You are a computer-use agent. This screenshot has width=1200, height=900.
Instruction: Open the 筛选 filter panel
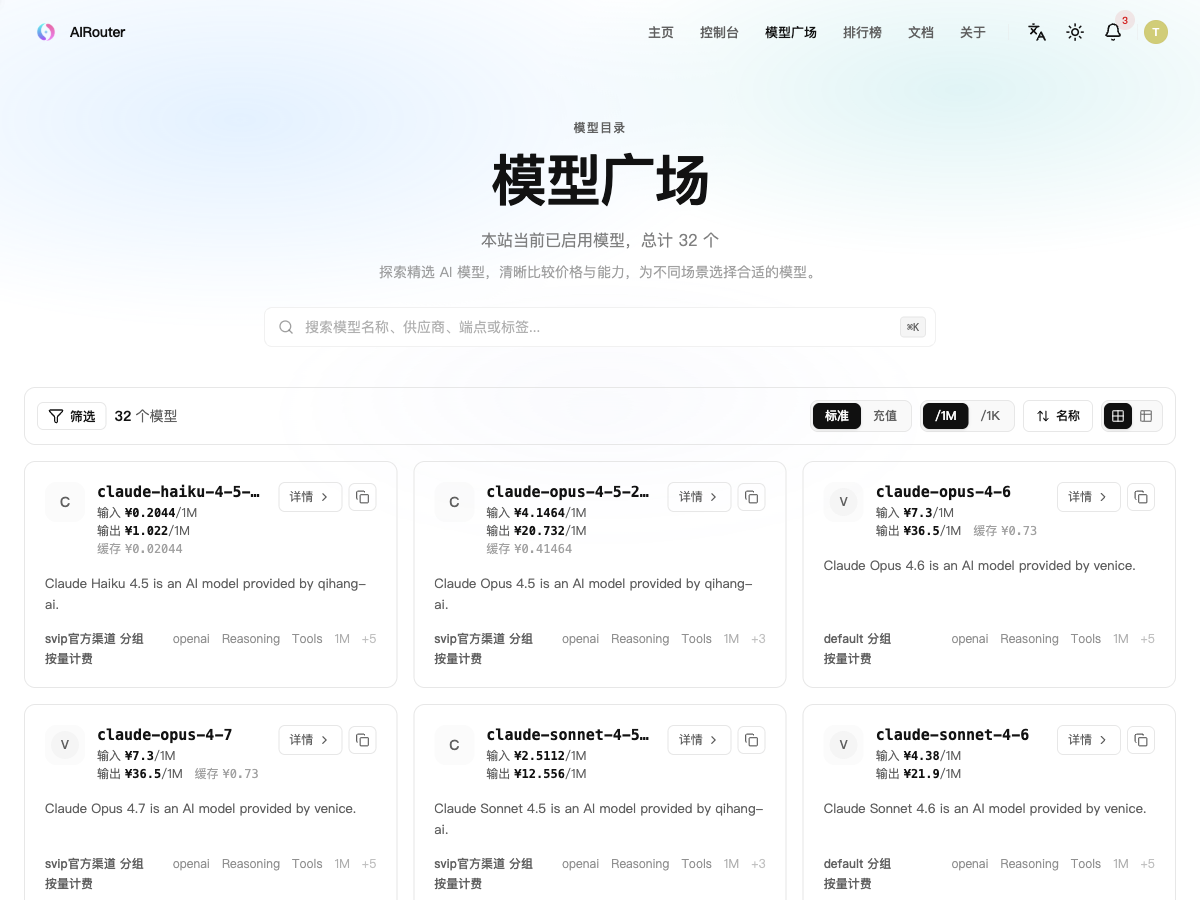coord(72,416)
